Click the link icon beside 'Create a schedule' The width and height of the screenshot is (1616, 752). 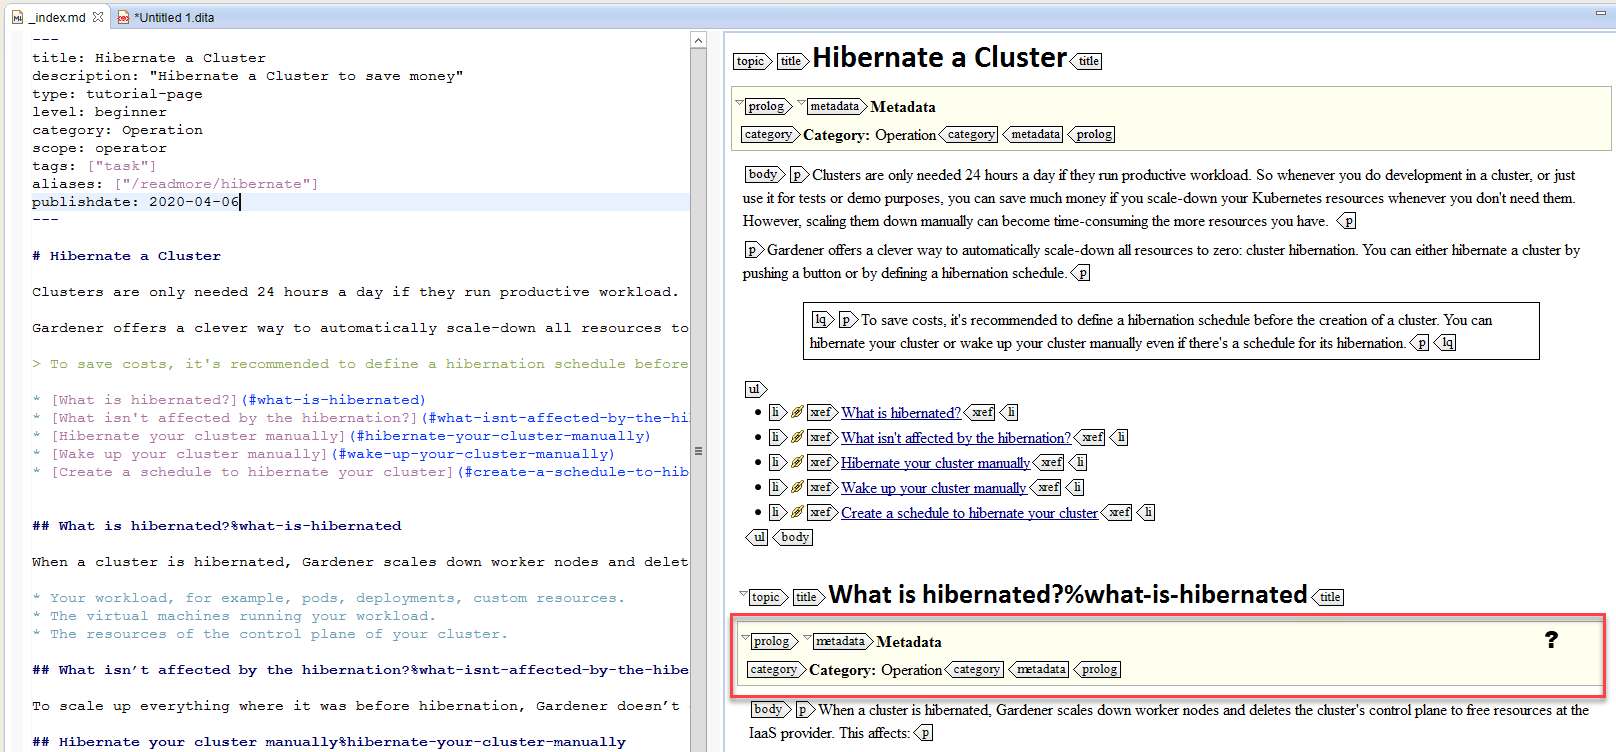(797, 512)
